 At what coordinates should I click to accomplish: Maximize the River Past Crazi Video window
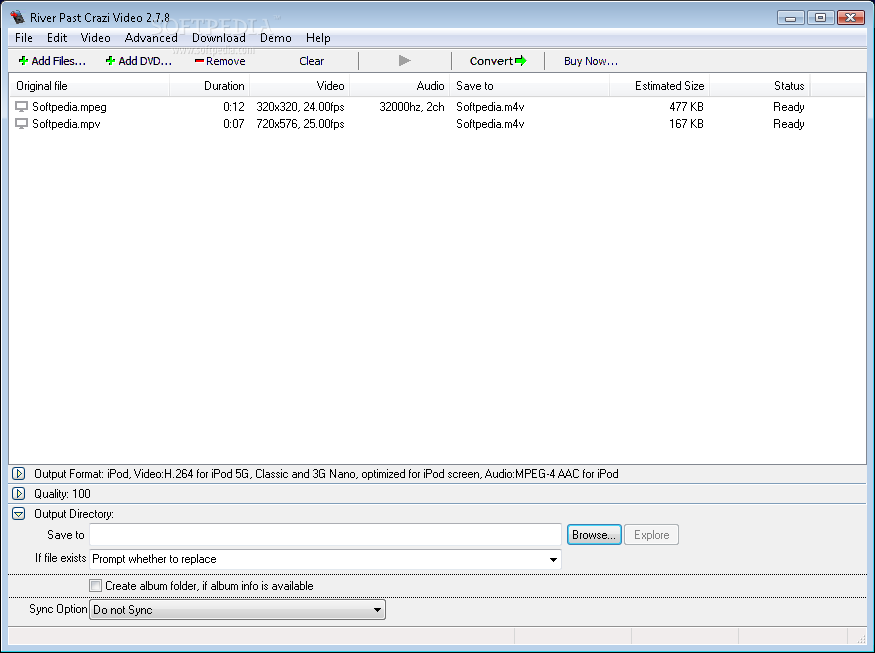820,18
